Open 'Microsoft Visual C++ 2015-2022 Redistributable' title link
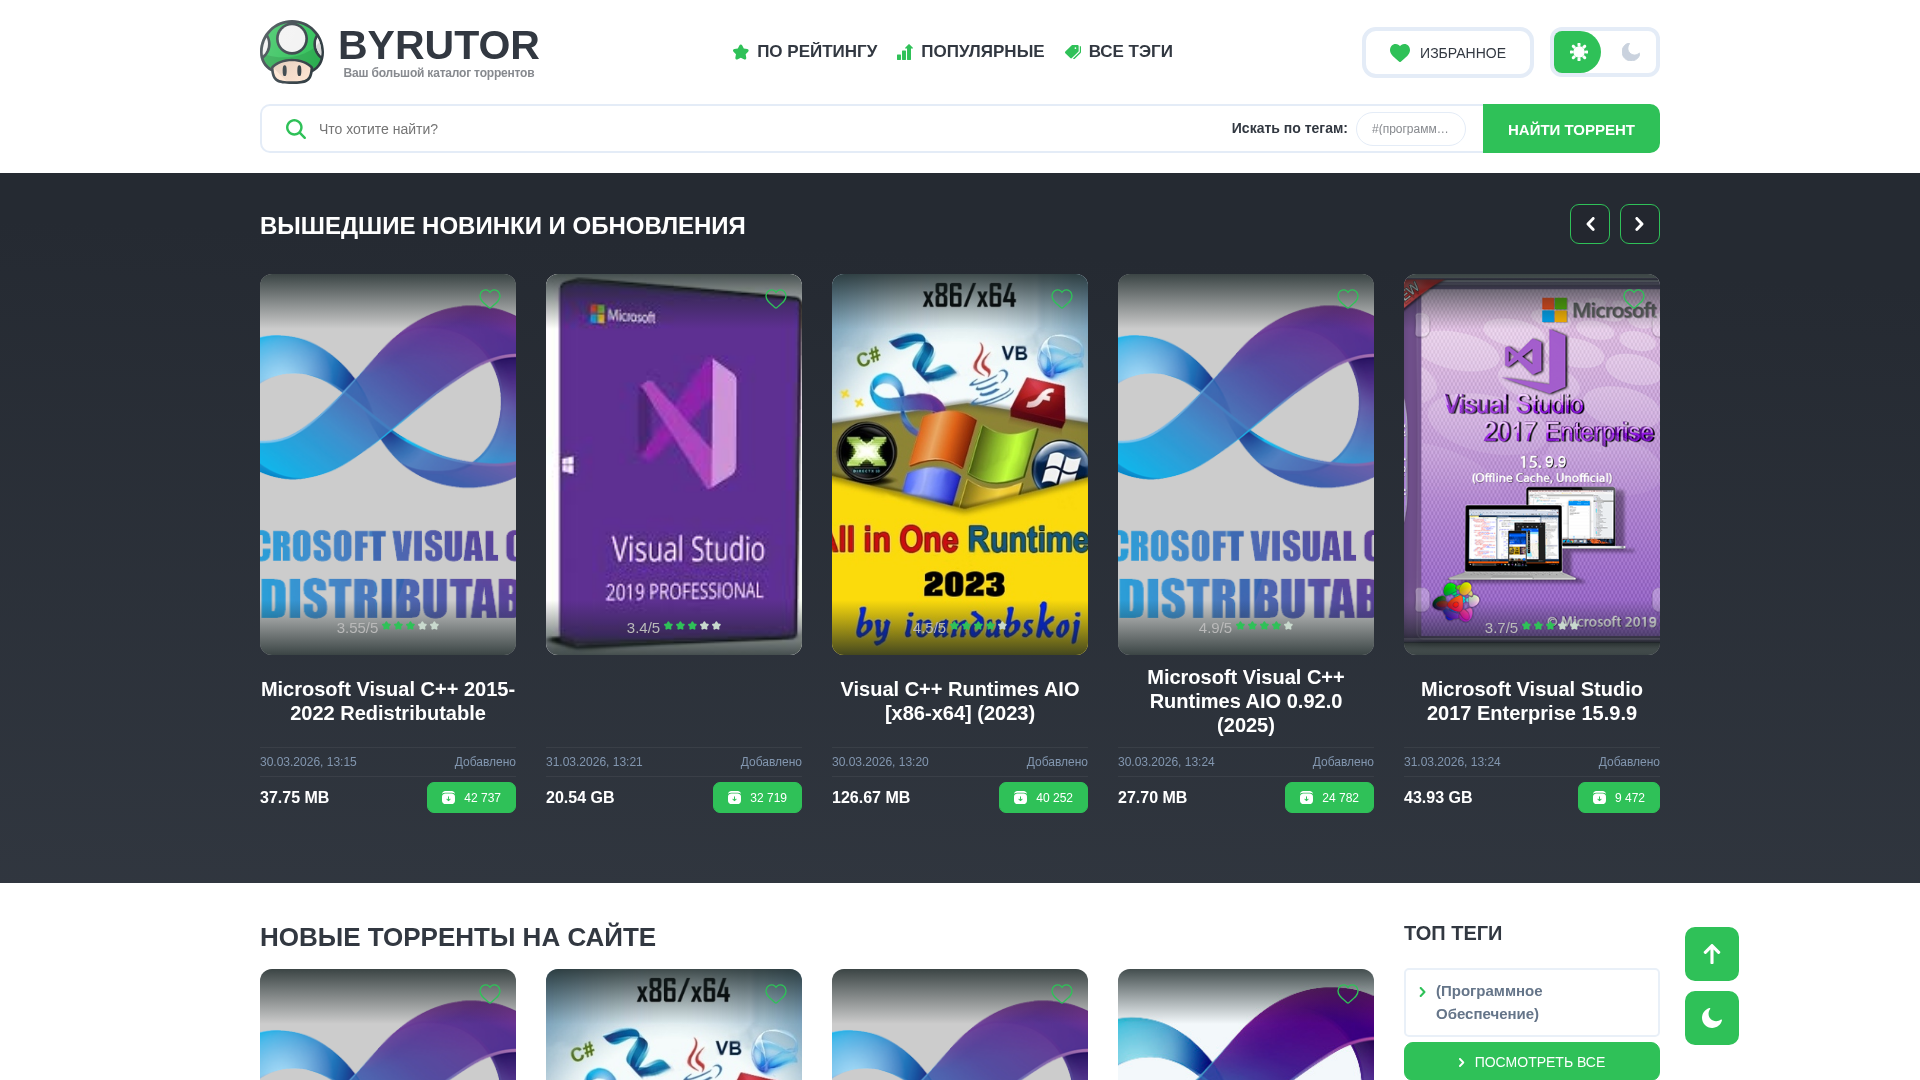This screenshot has height=1080, width=1920. [388, 701]
